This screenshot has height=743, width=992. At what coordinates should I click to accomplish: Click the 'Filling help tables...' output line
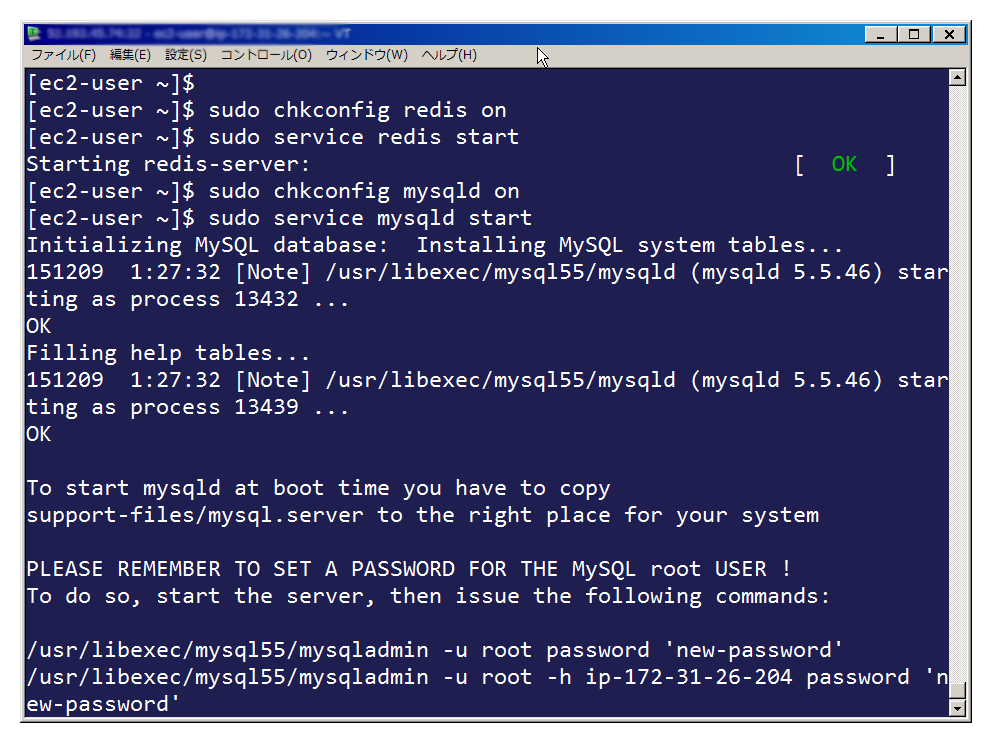tap(168, 353)
